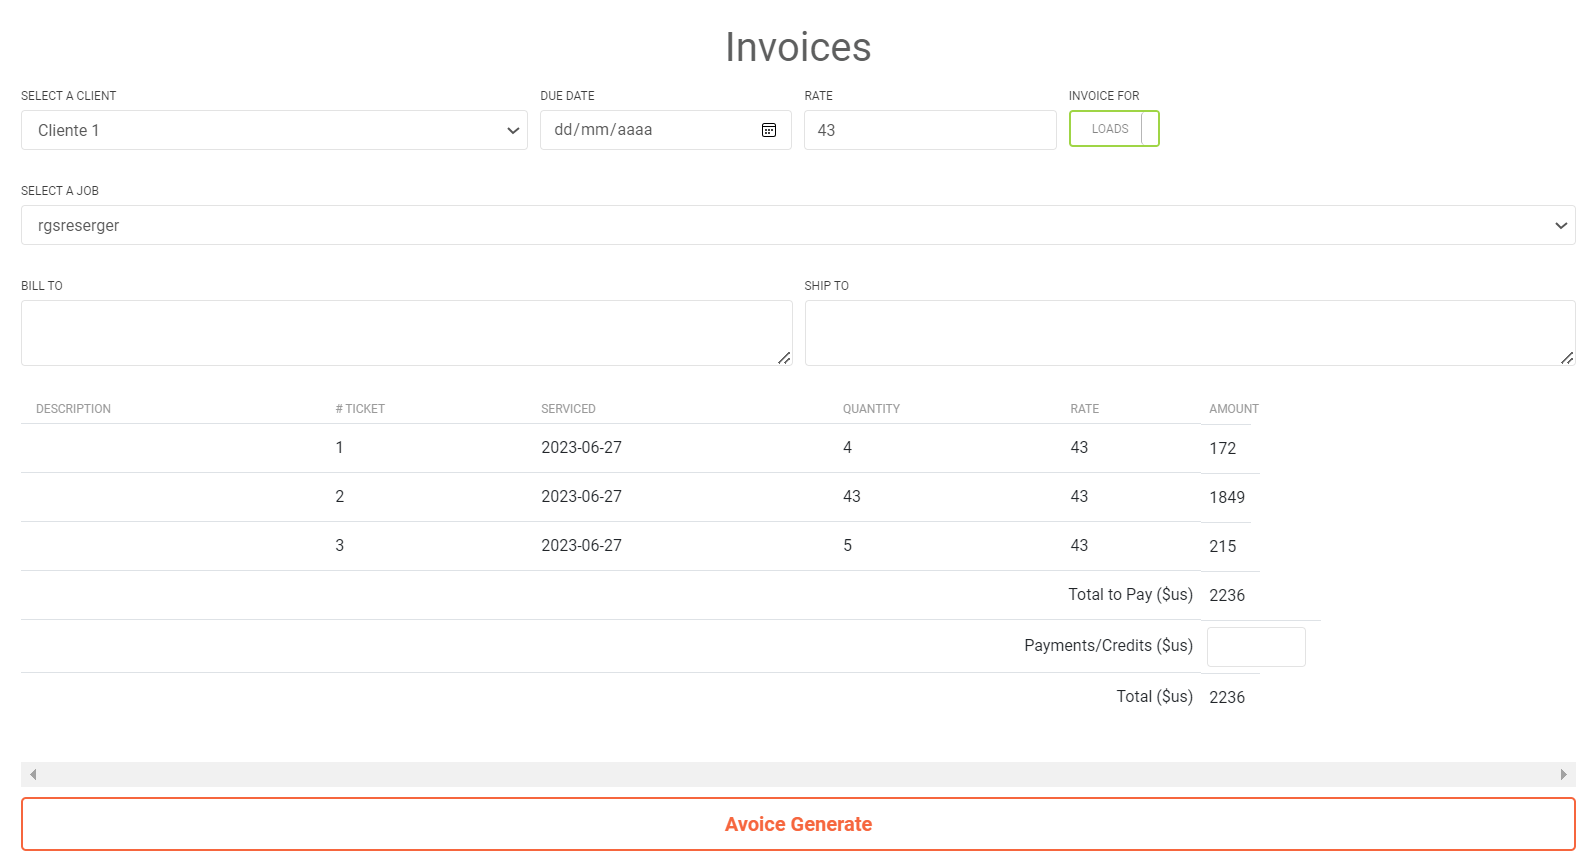Click into the Due Date field

(665, 130)
